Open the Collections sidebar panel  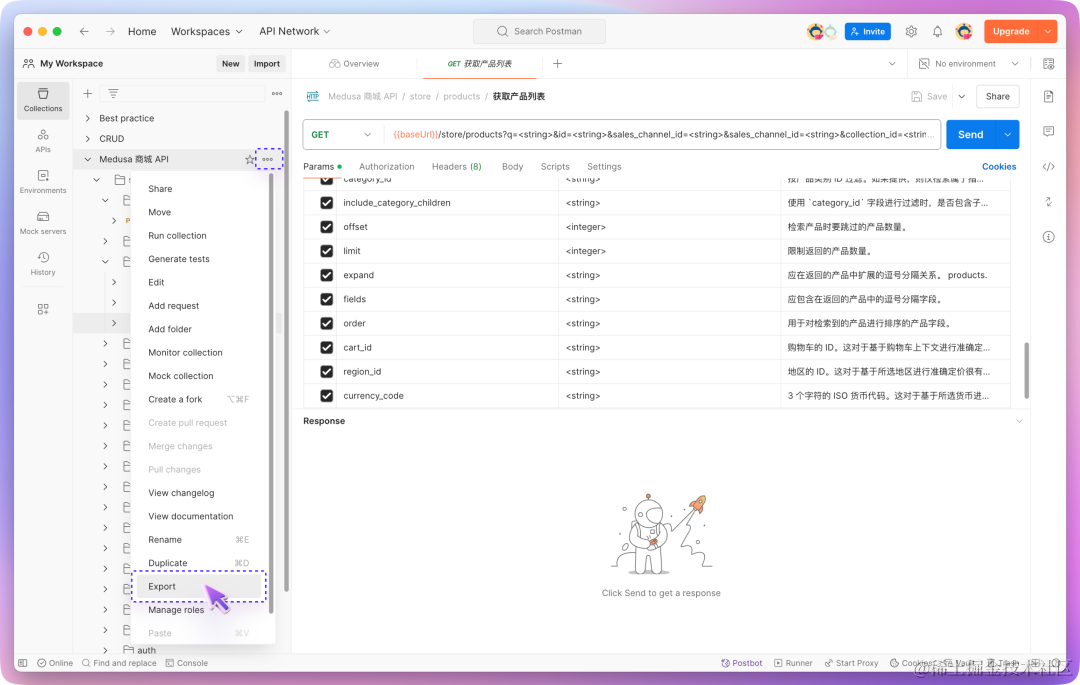(43, 100)
